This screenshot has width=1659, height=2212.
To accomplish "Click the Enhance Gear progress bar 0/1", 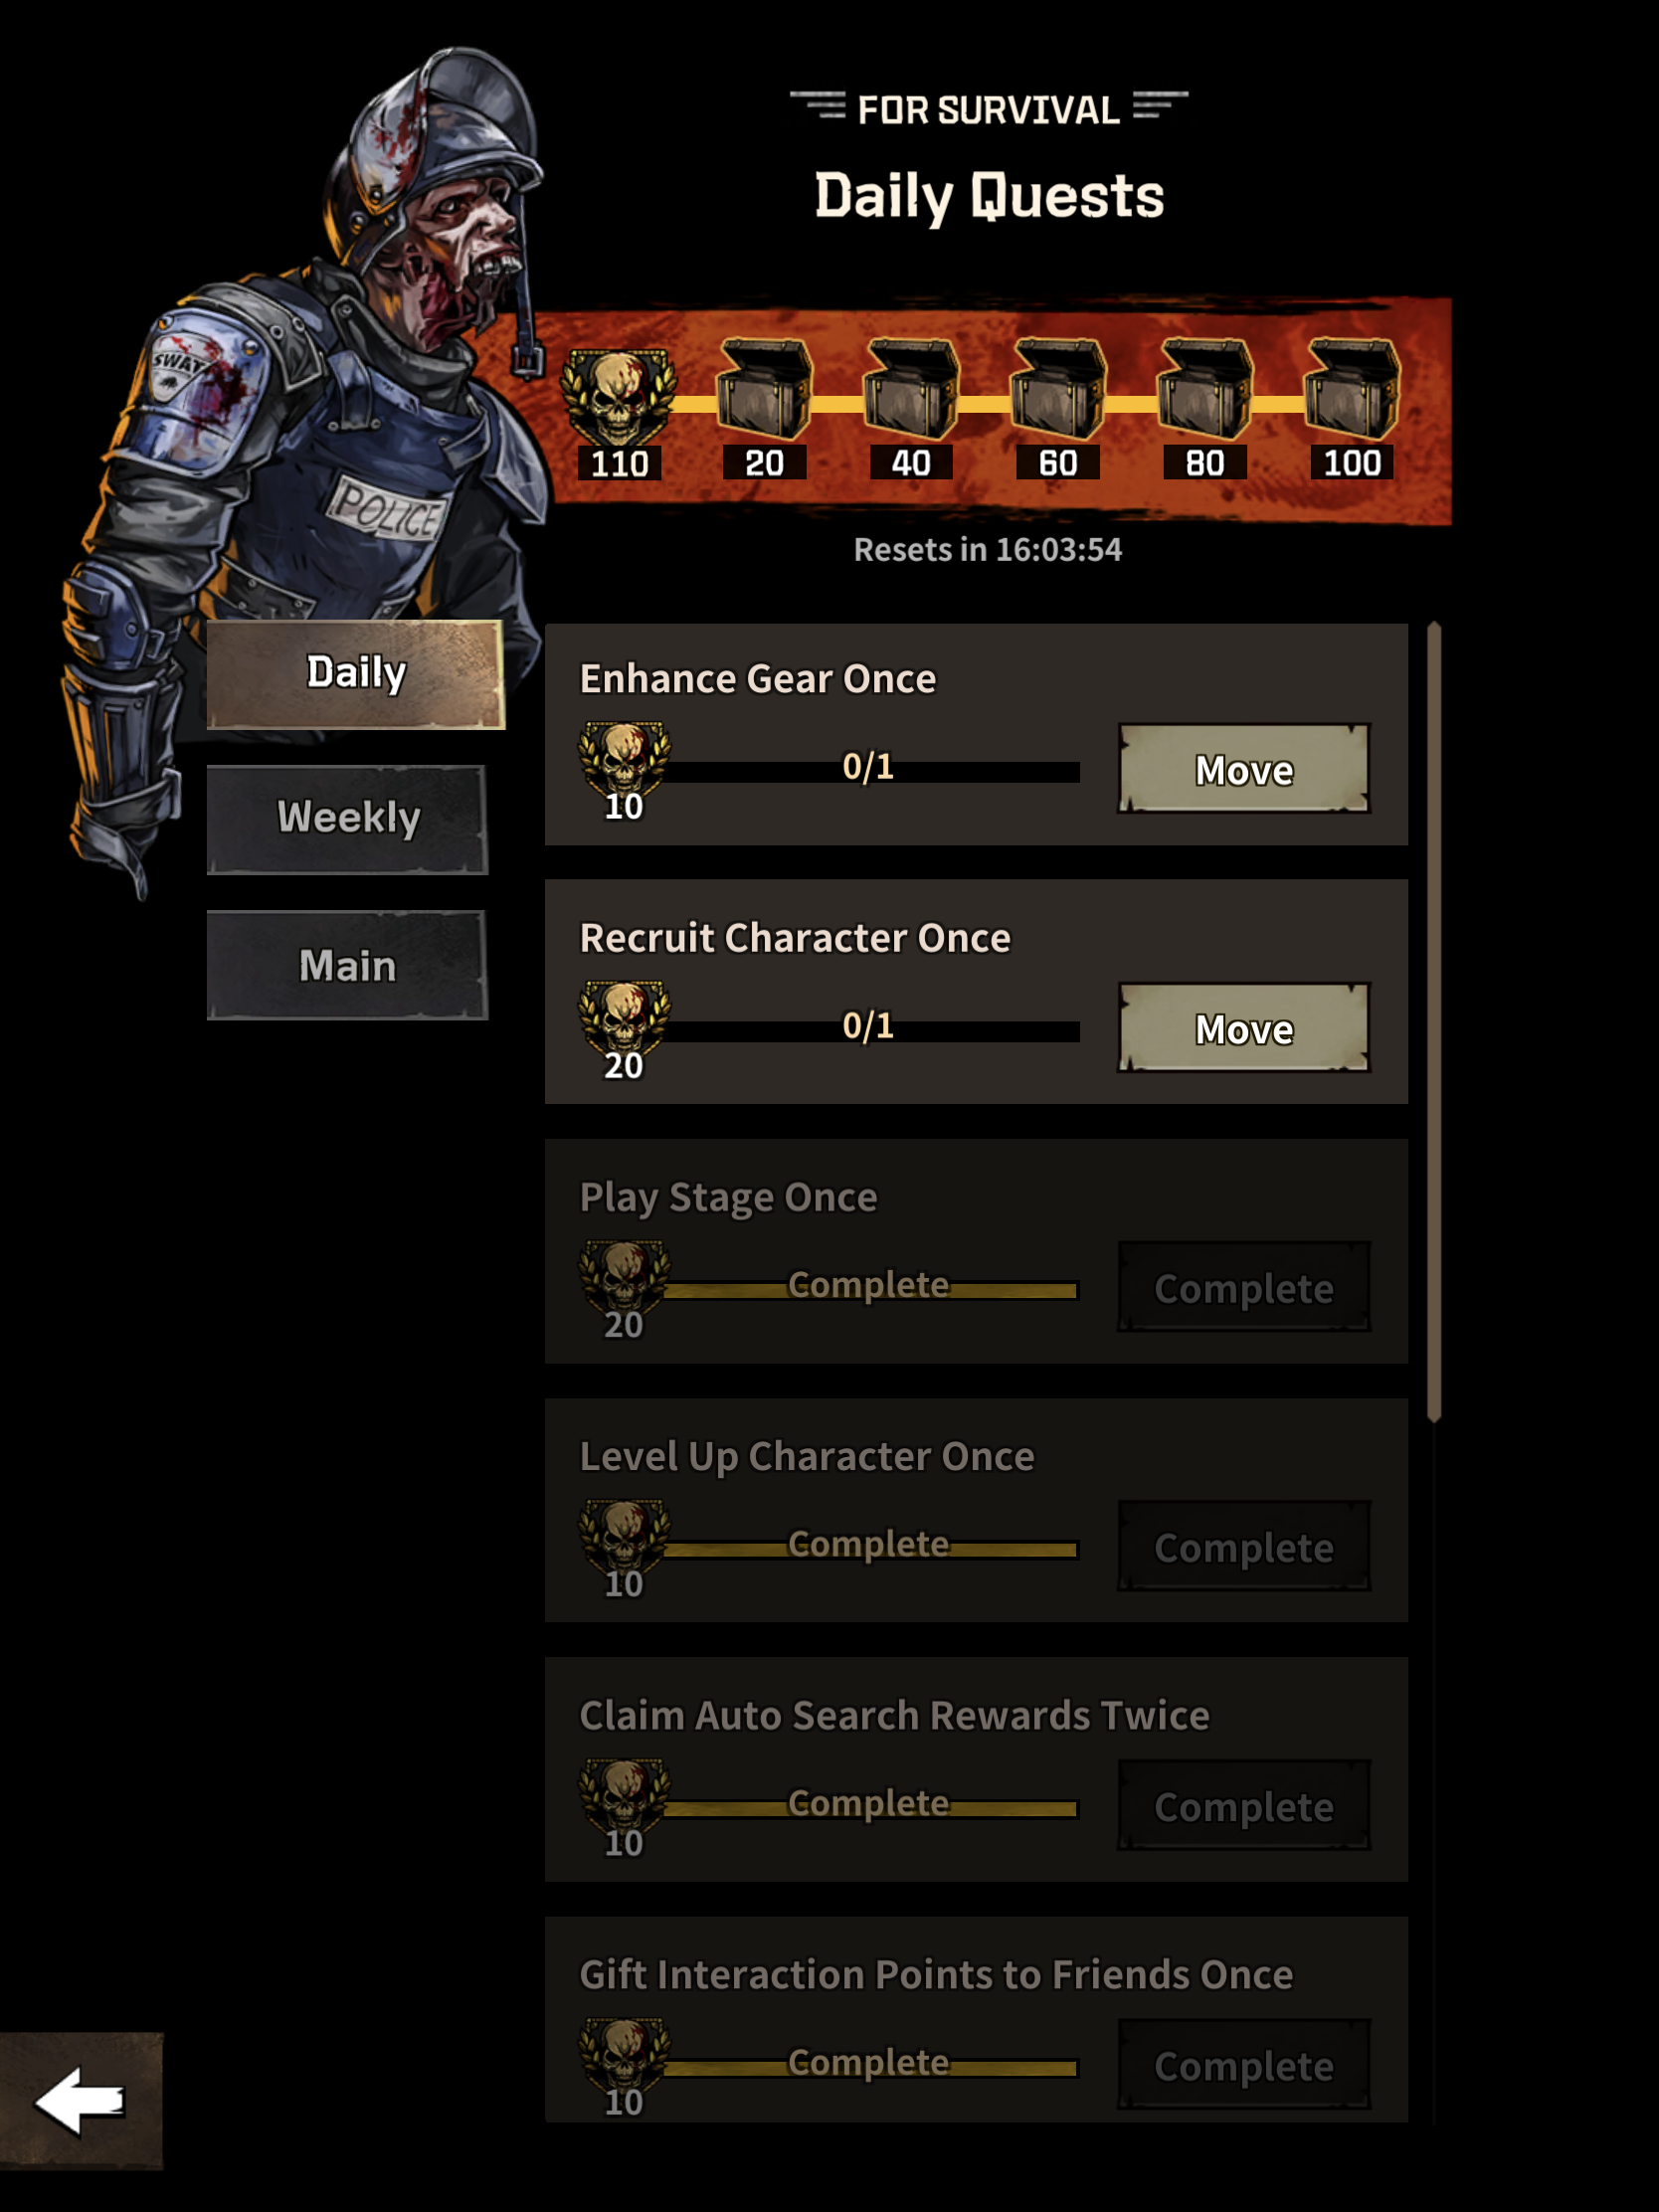I will click(870, 770).
